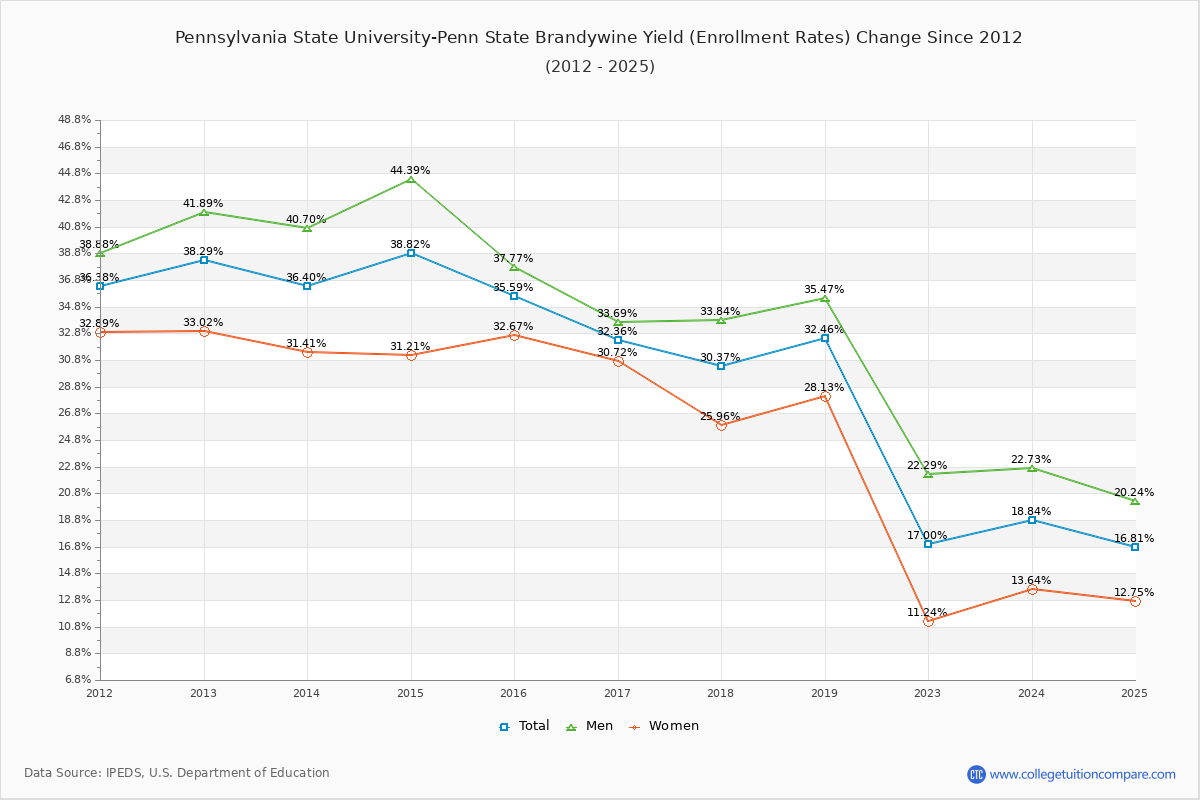Click the chart title text
The height and width of the screenshot is (800, 1200).
599,38
